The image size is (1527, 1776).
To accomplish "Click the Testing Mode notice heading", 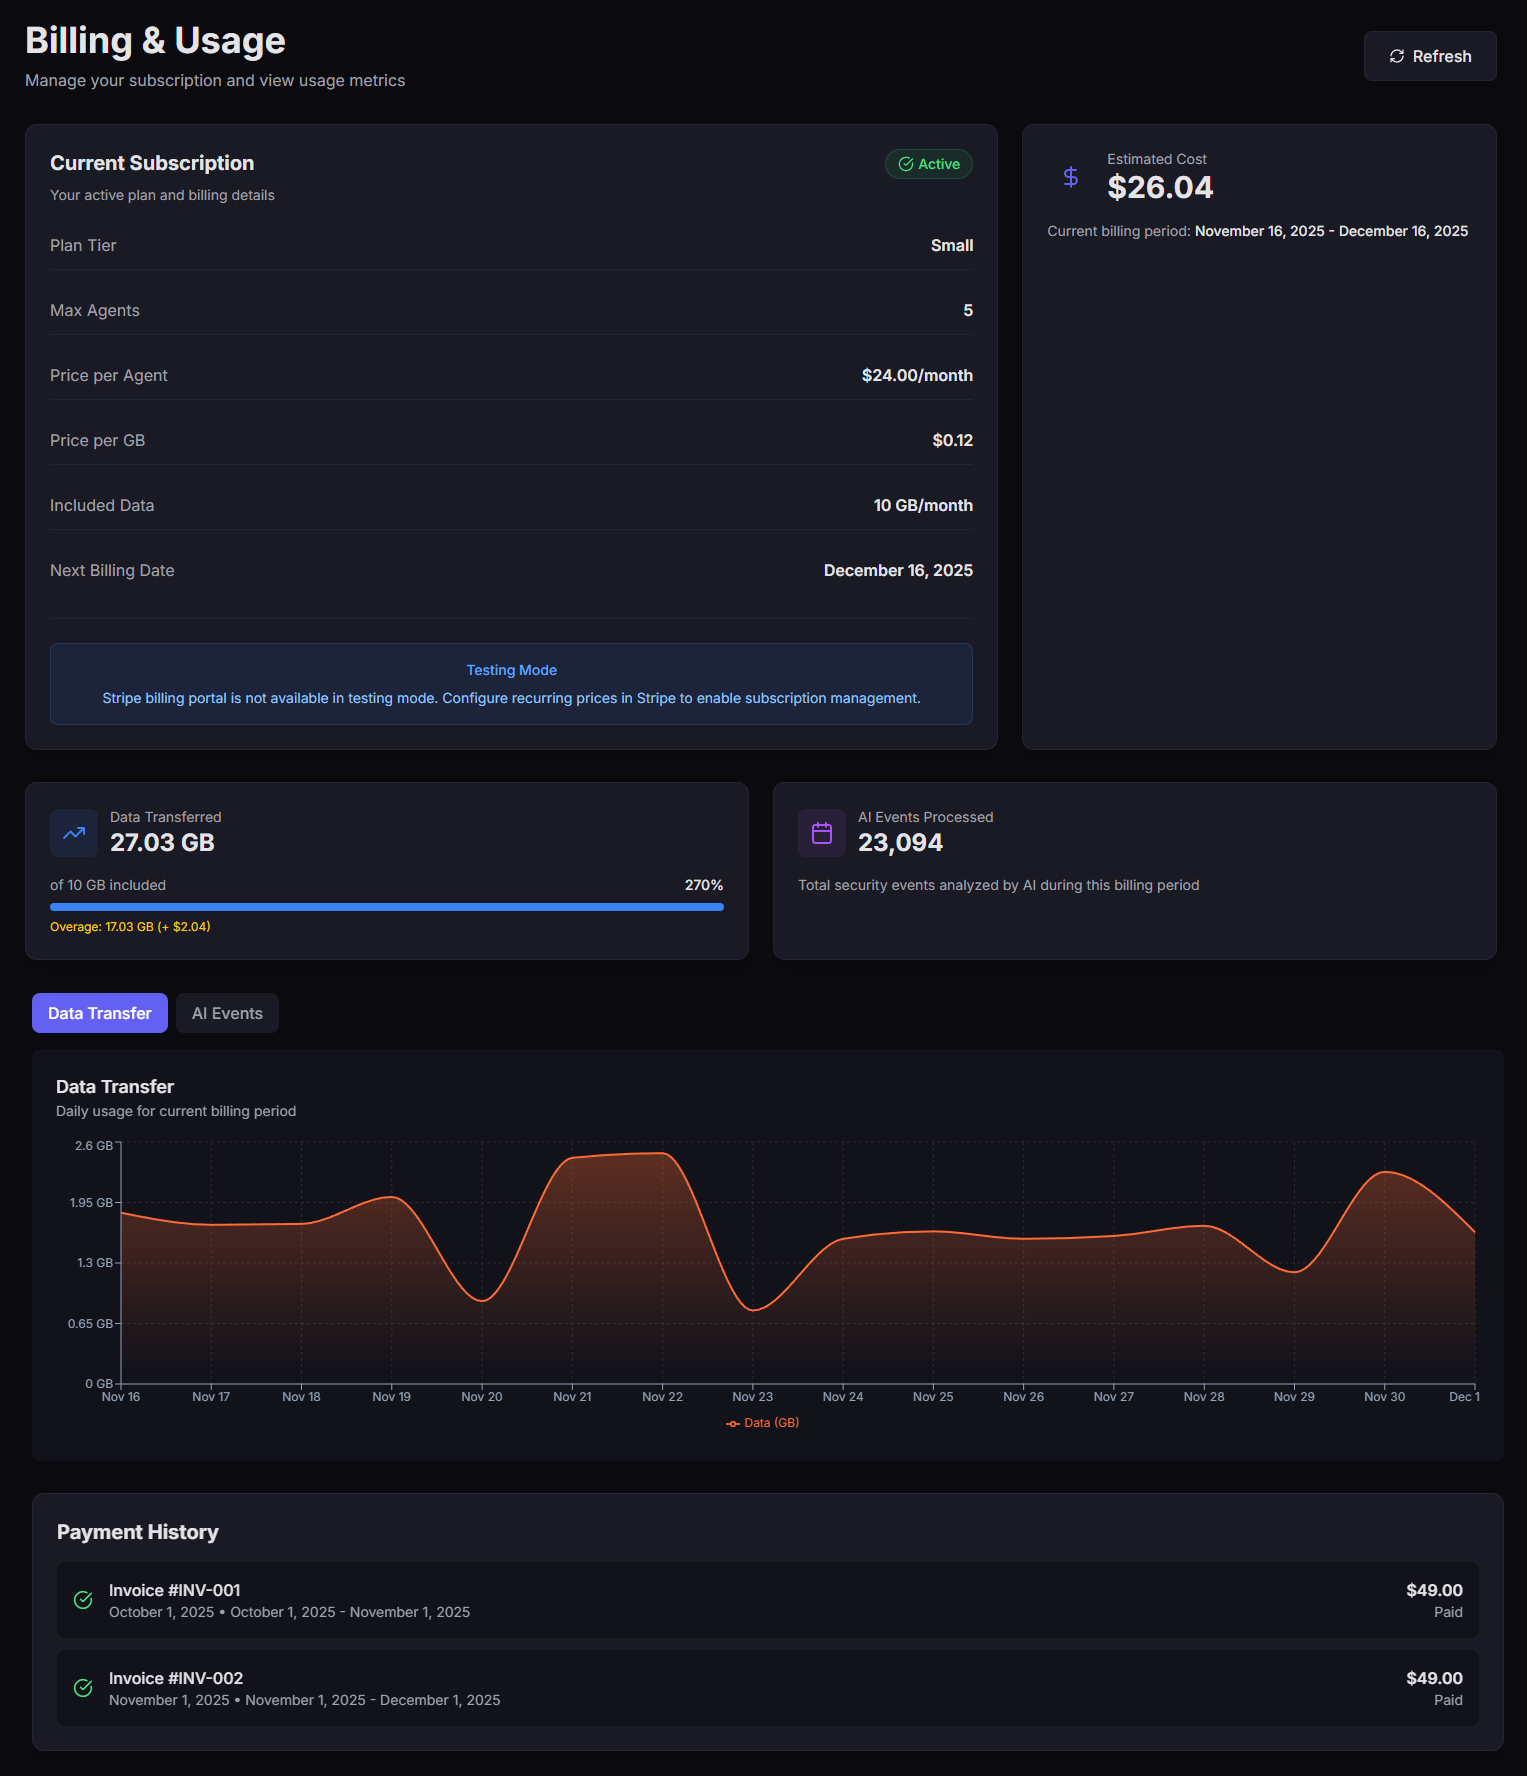I will (511, 670).
